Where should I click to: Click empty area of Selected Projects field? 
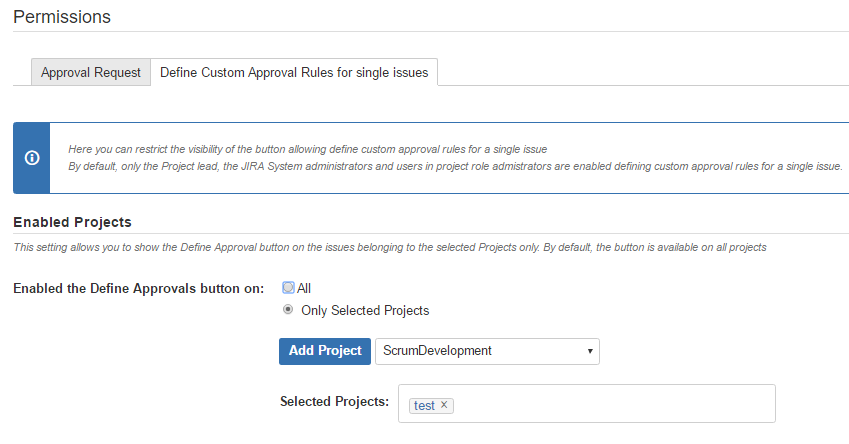click(610, 404)
